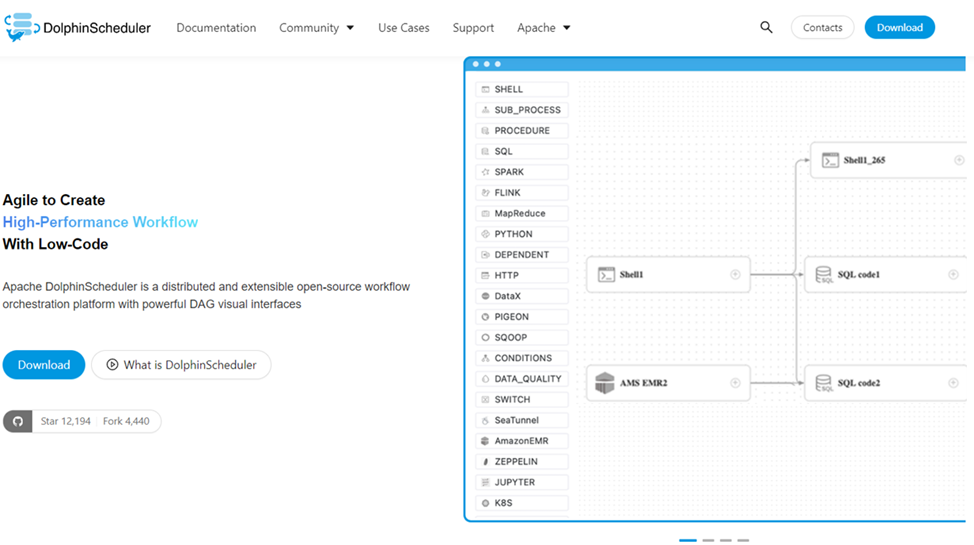The image size is (974, 545).
Task: Click the K8S task icon
Action: coord(486,503)
